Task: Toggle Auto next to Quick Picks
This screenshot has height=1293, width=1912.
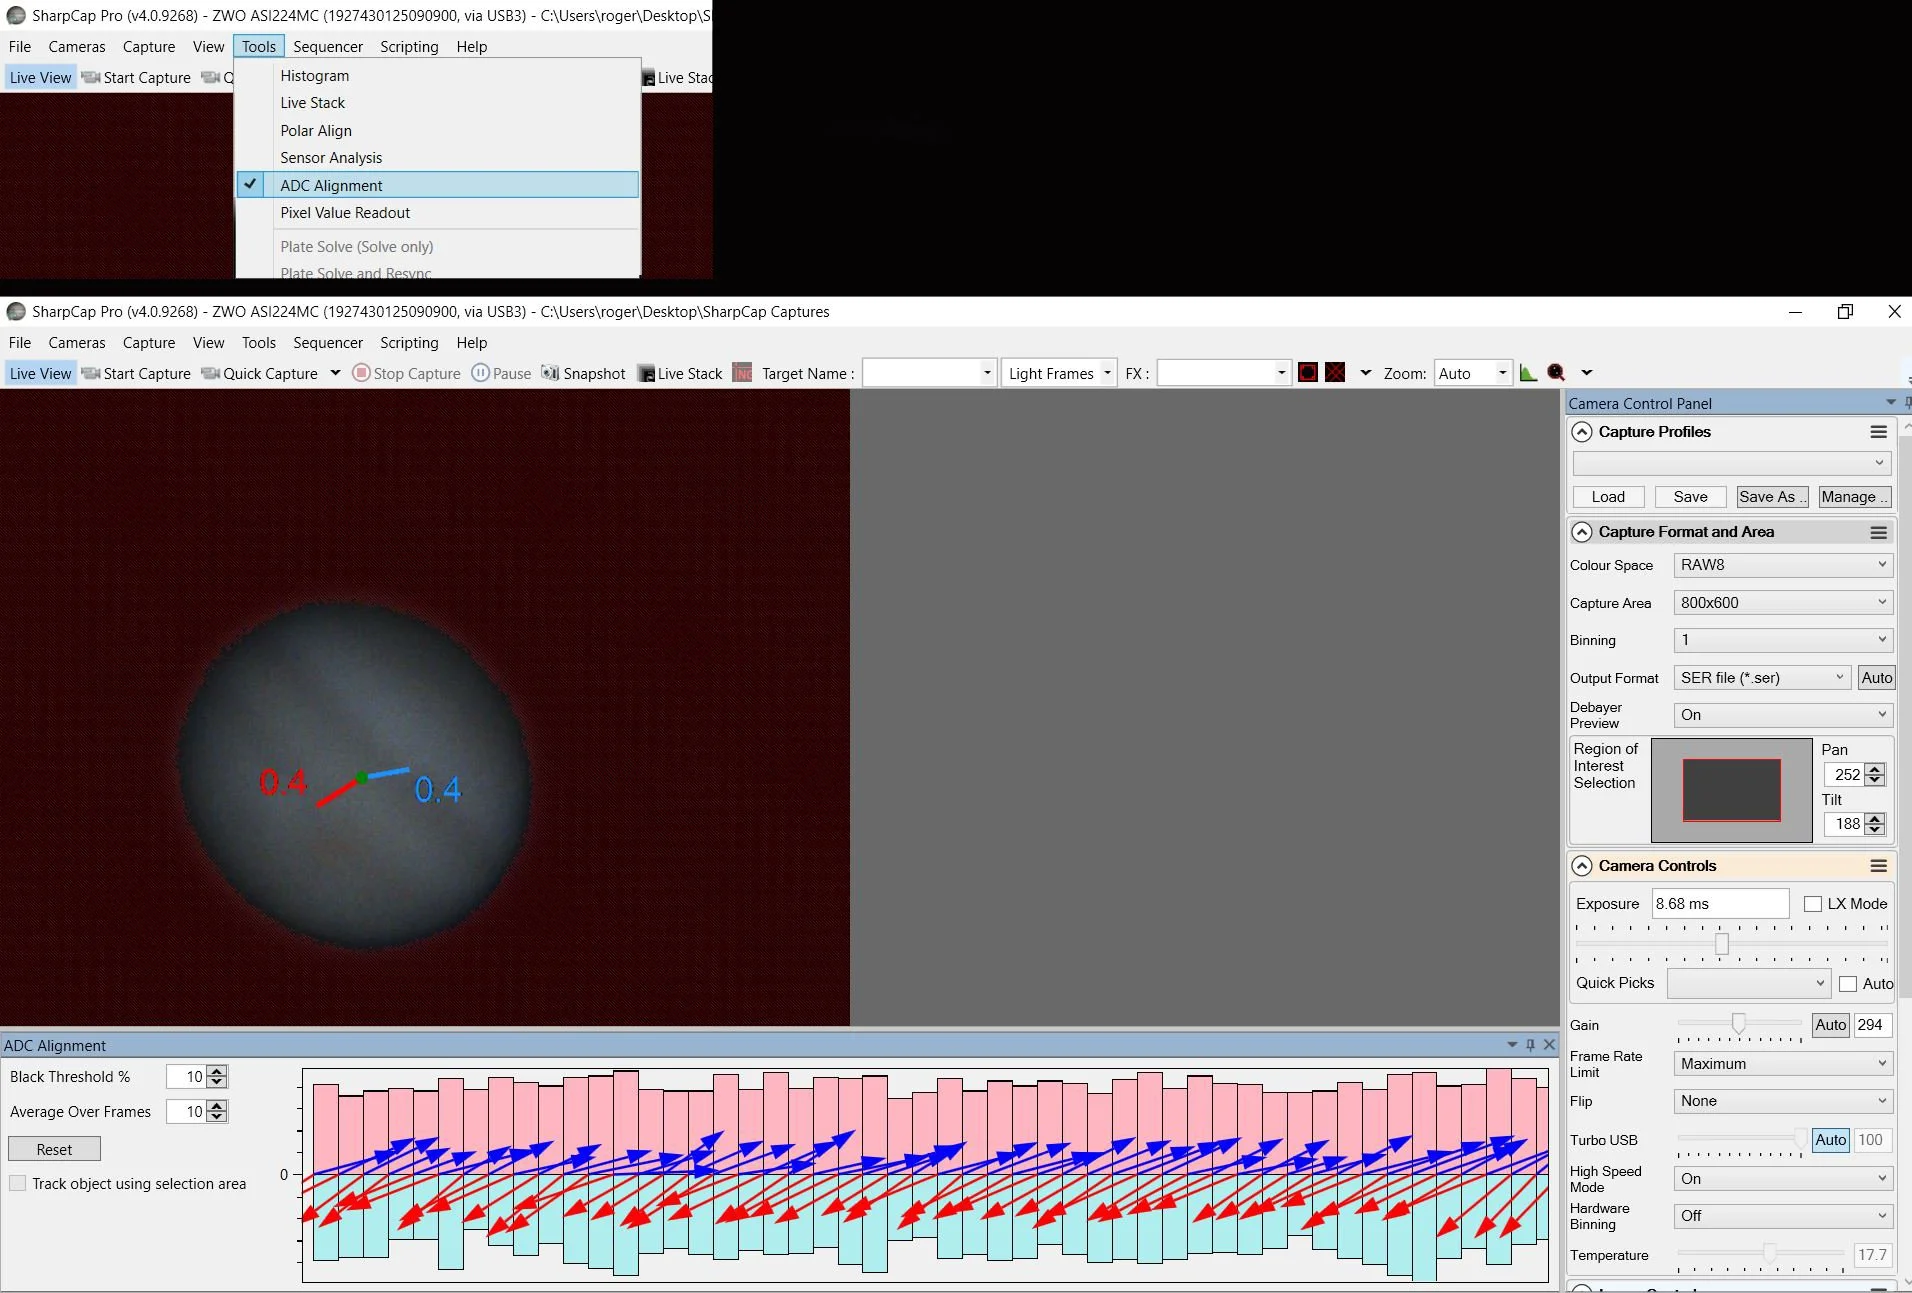Action: click(x=1849, y=983)
